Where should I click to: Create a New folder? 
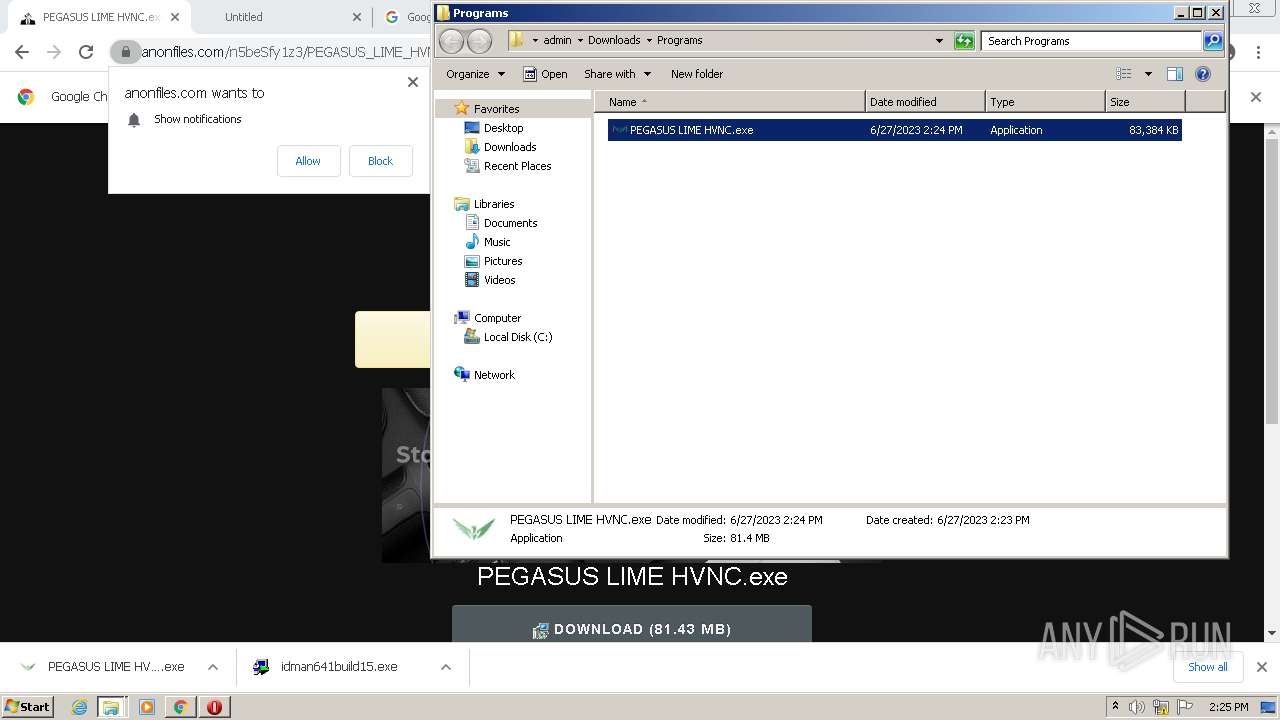[x=697, y=74]
